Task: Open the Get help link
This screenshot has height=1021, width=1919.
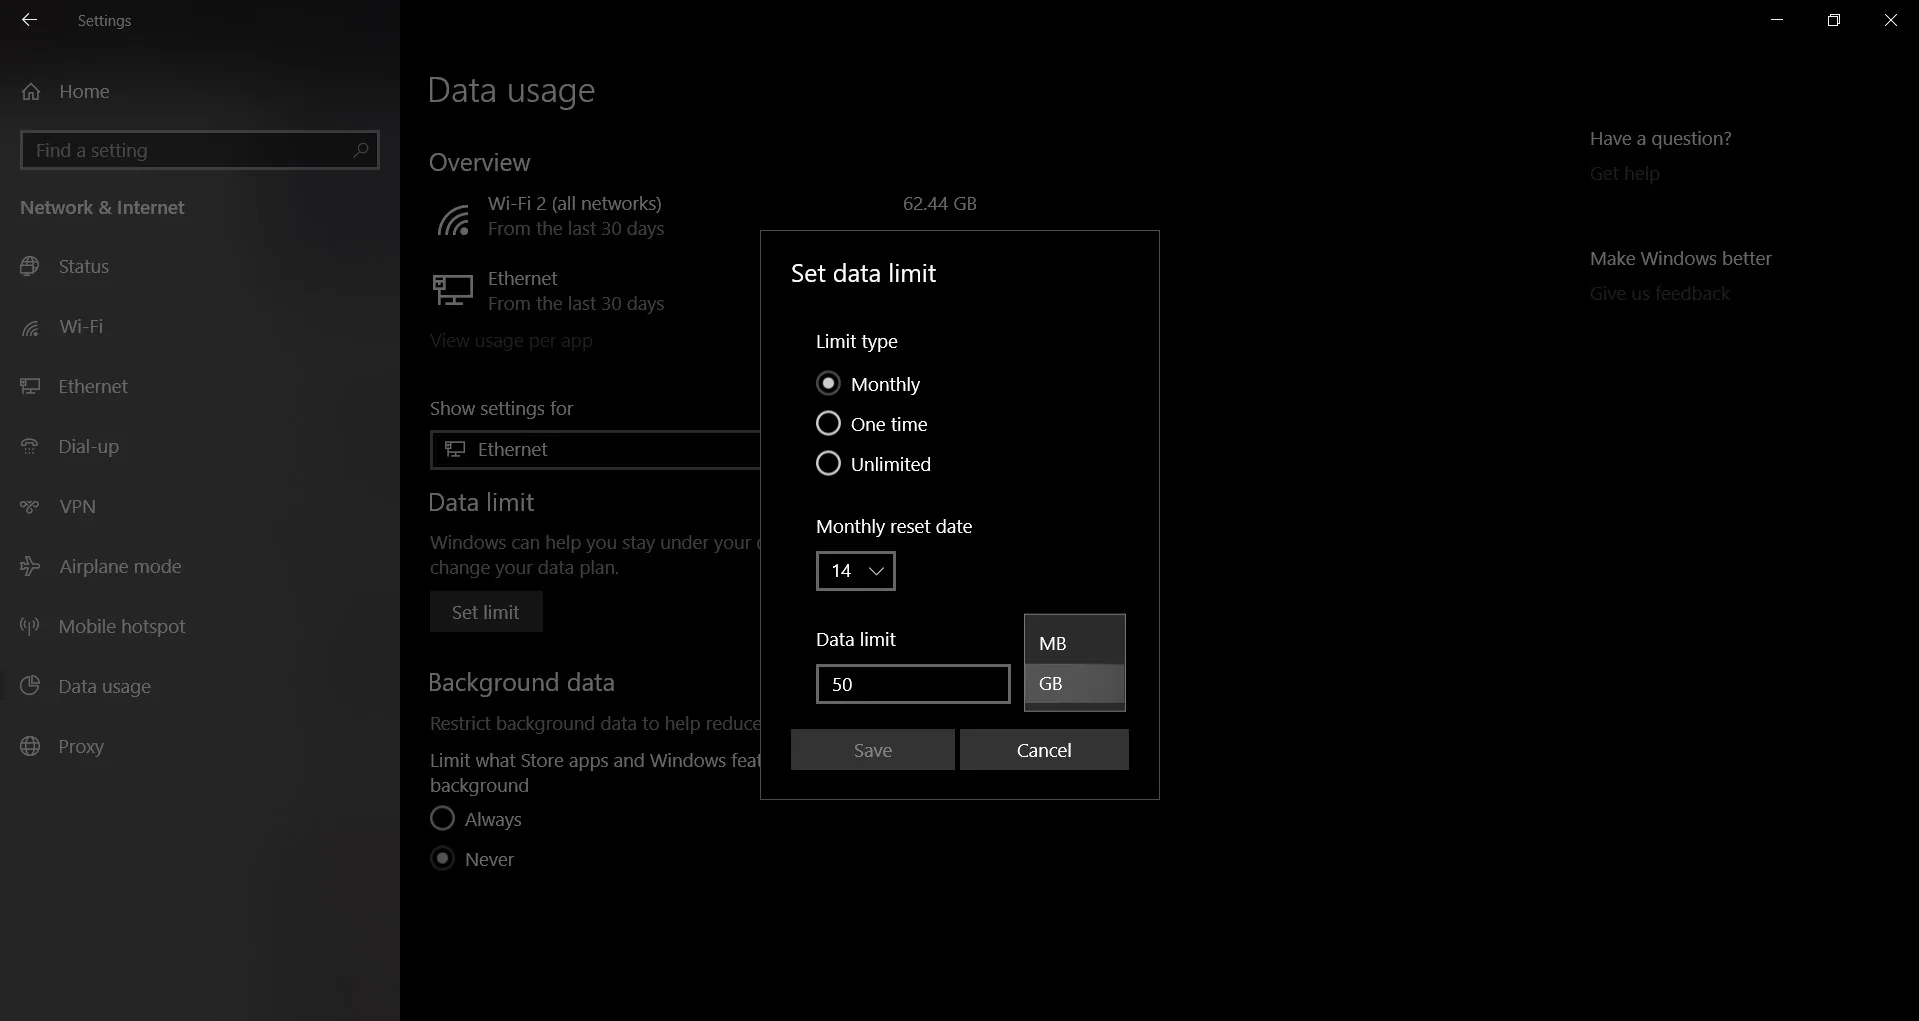Action: [x=1625, y=173]
